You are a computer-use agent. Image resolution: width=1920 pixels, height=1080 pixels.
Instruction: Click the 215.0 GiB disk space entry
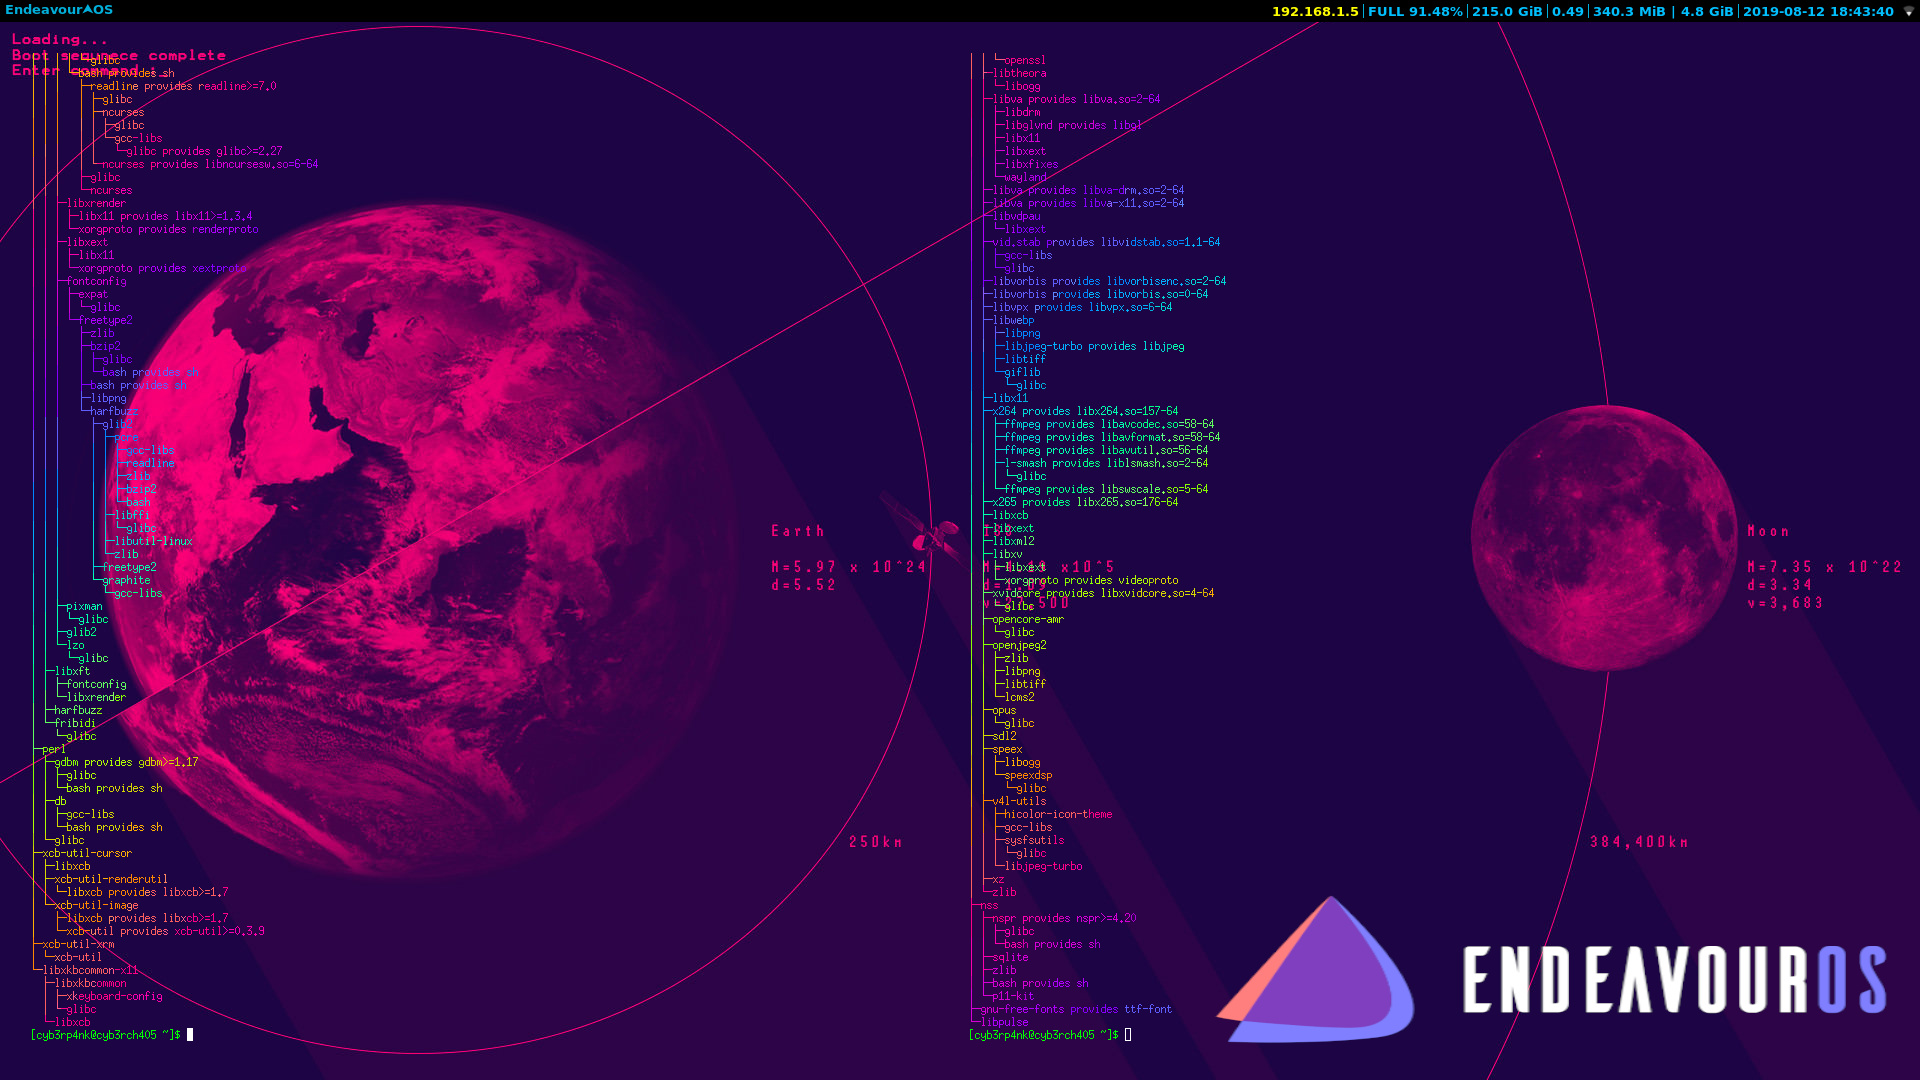pyautogui.click(x=1507, y=11)
